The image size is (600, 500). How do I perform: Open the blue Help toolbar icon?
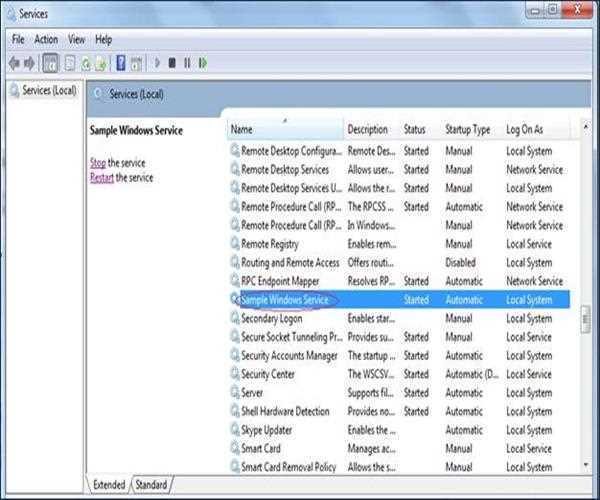click(121, 63)
